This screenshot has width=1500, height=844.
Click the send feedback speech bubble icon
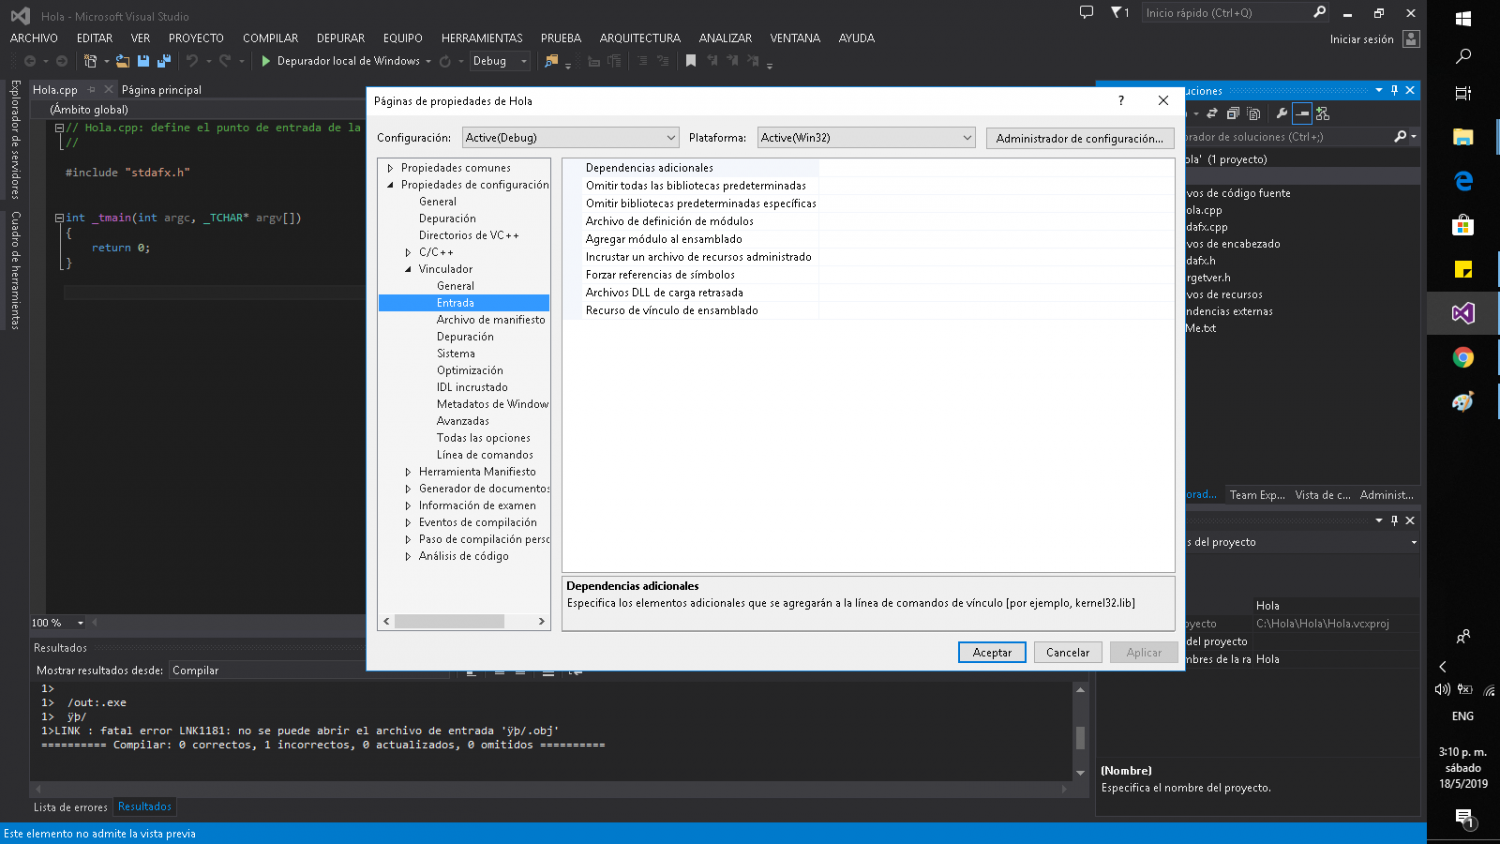[1086, 13]
